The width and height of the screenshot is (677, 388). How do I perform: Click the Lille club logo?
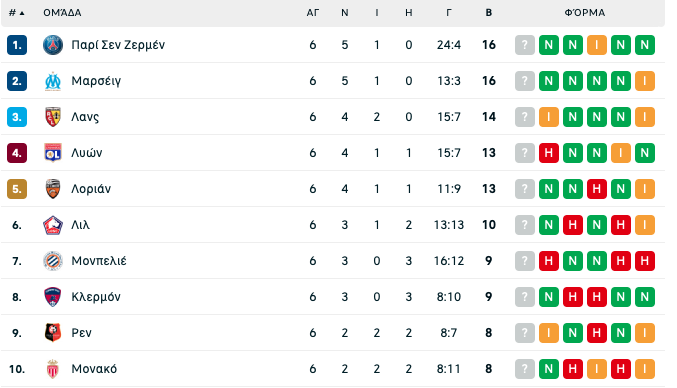click(53, 225)
